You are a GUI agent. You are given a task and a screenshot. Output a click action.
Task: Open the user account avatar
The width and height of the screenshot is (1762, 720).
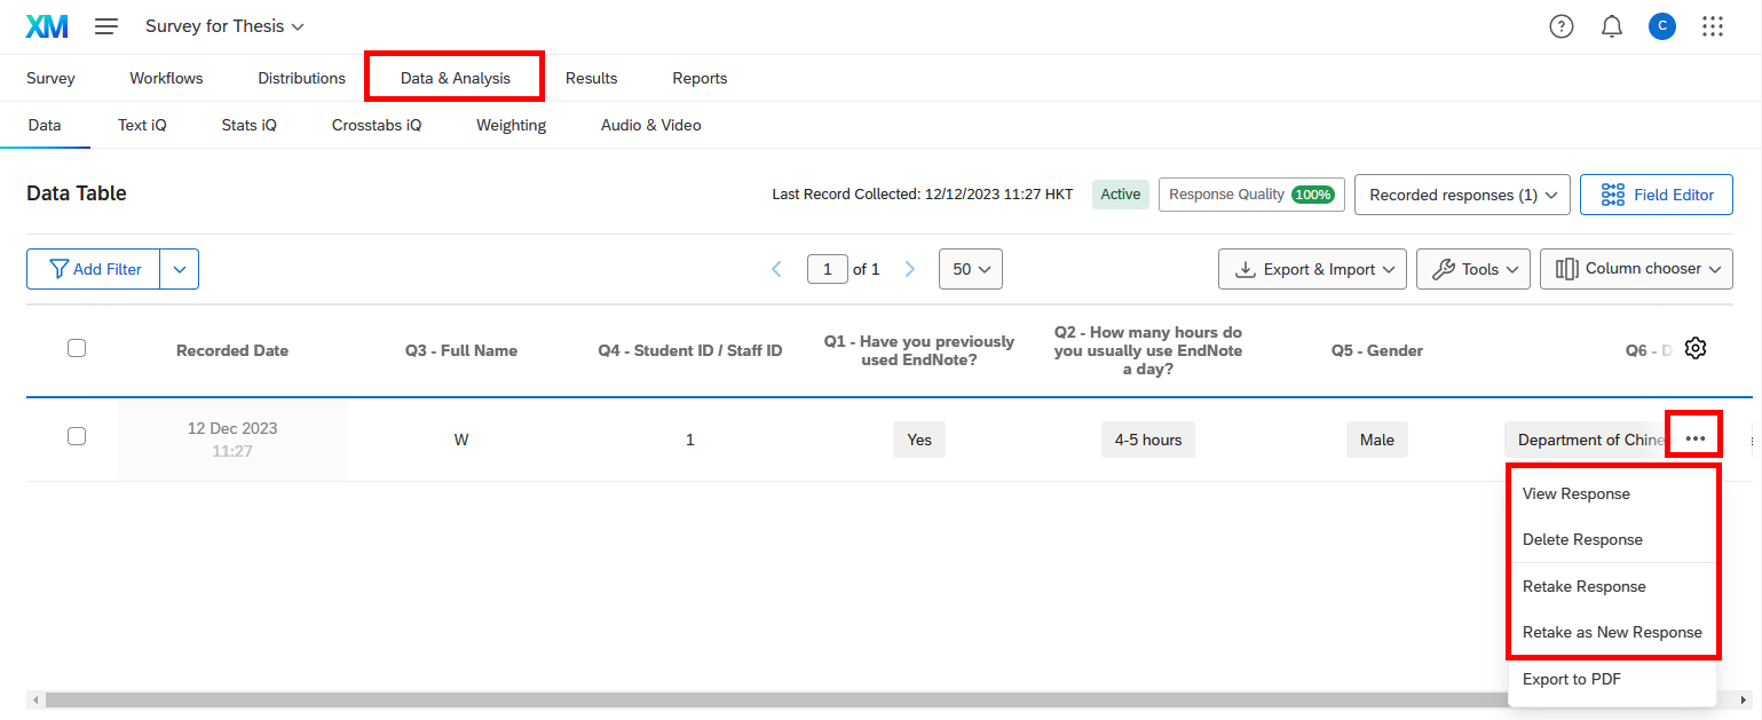(1661, 27)
